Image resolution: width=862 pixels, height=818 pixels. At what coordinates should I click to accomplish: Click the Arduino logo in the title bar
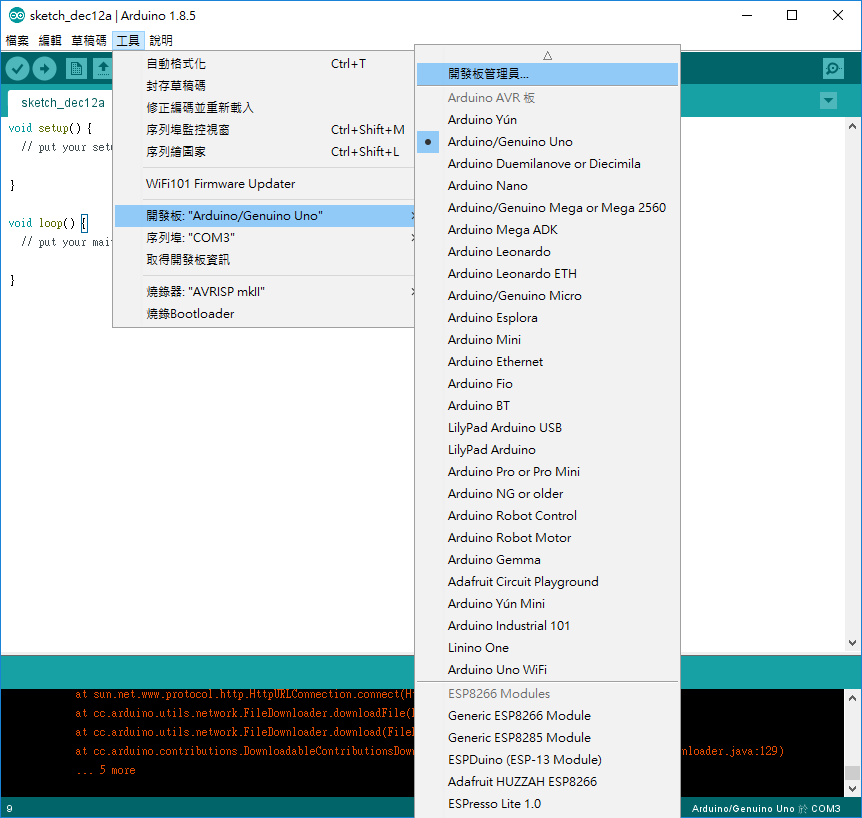point(16,15)
